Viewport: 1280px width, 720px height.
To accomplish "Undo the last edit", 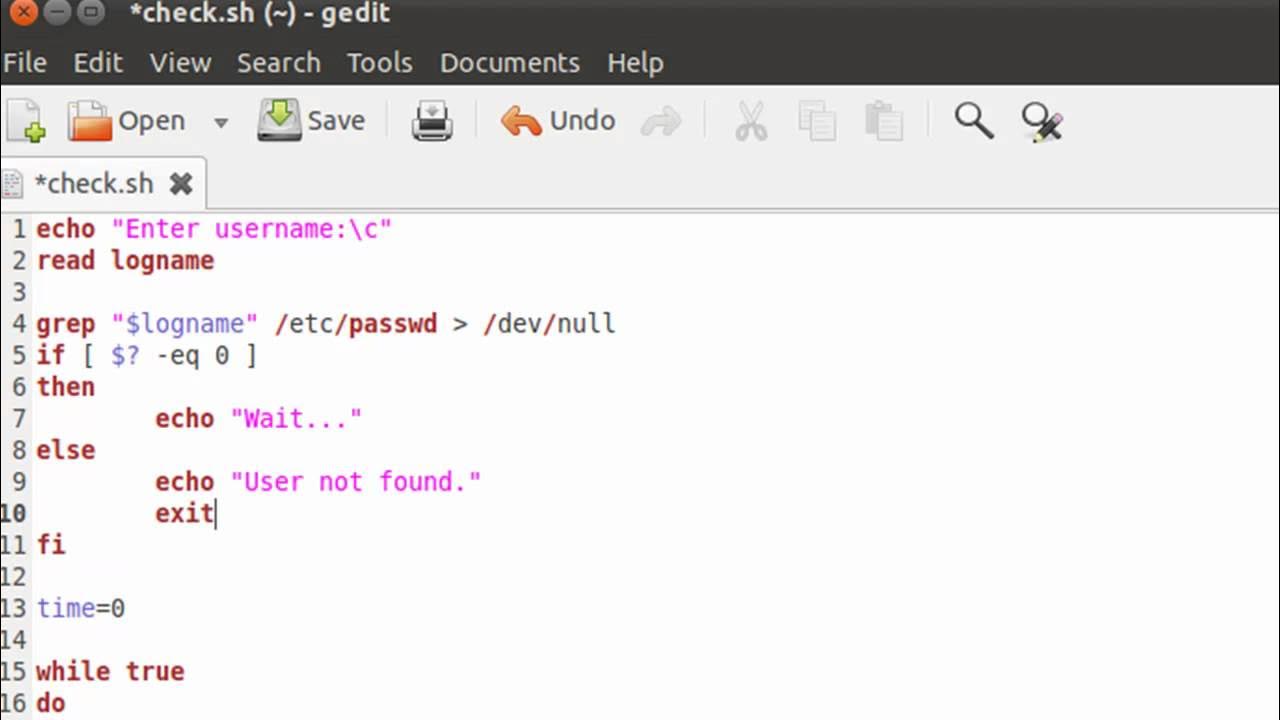I will [558, 121].
